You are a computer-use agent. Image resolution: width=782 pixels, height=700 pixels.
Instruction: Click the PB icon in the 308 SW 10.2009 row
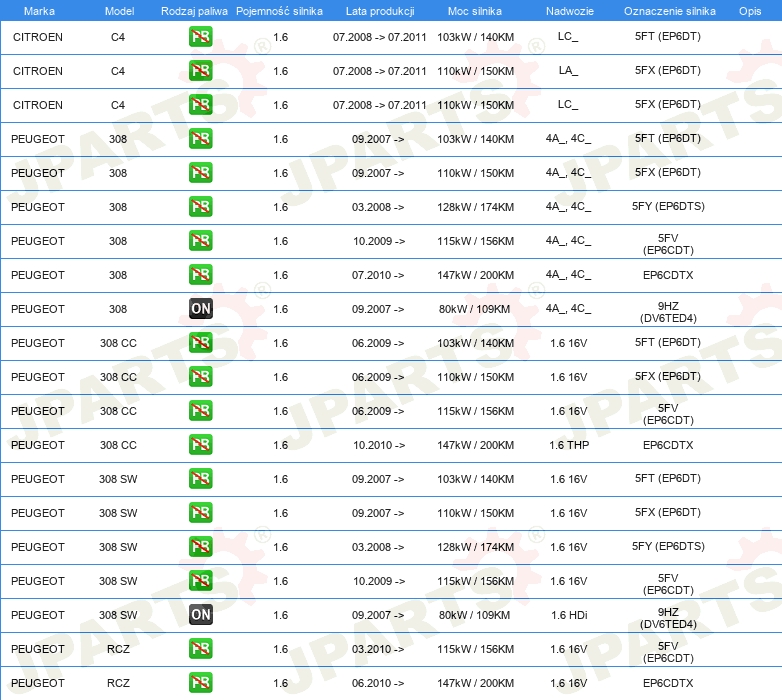(200, 581)
